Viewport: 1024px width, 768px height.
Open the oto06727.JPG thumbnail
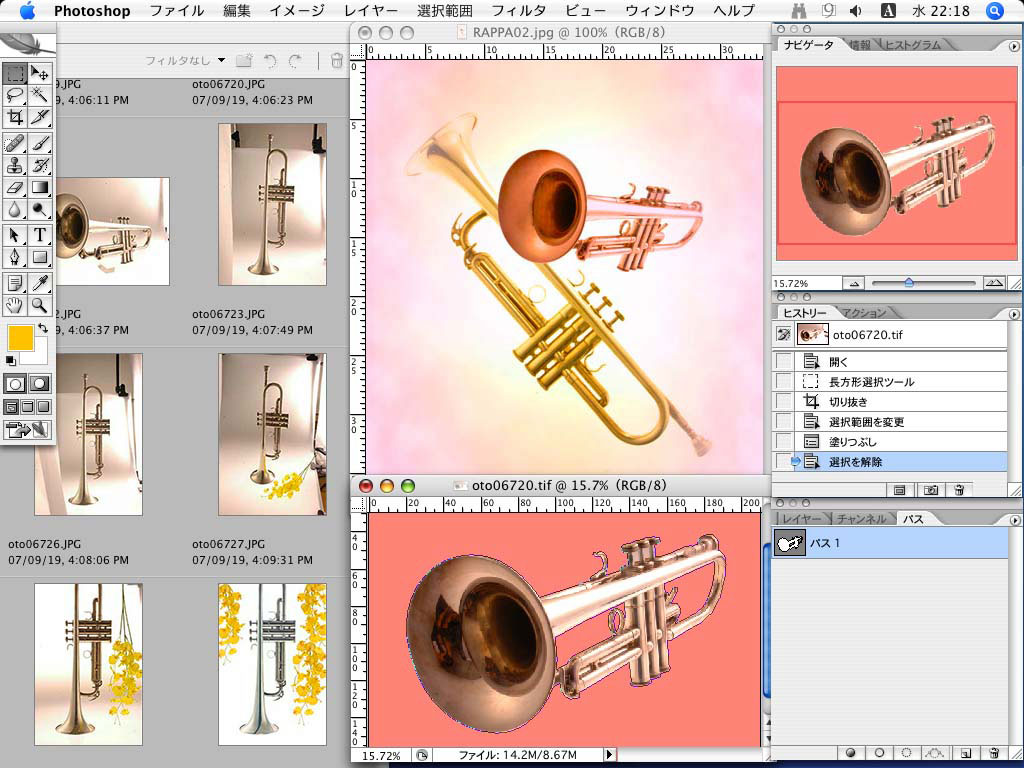[x=272, y=664]
